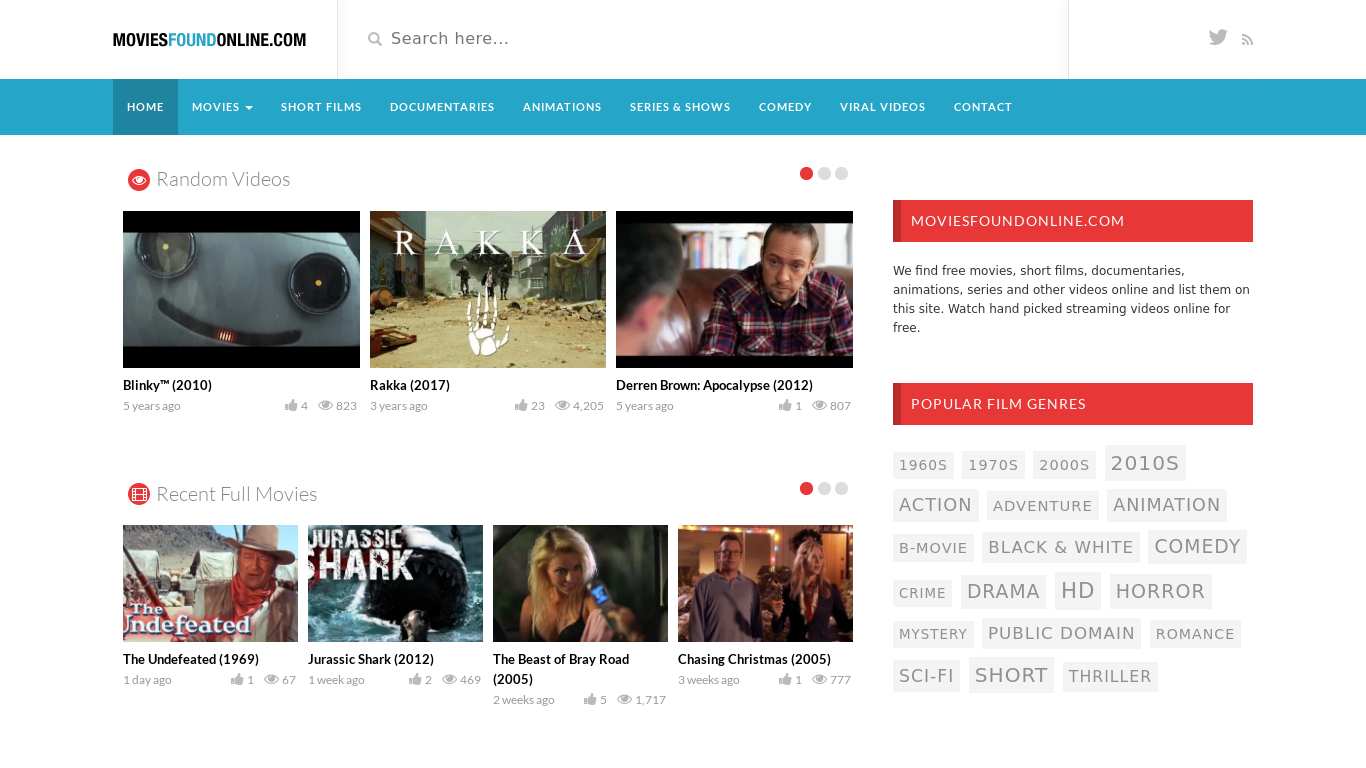The image size is (1366, 768).
Task: Click the MoviesFoundOnline.com logo
Action: click(209, 40)
